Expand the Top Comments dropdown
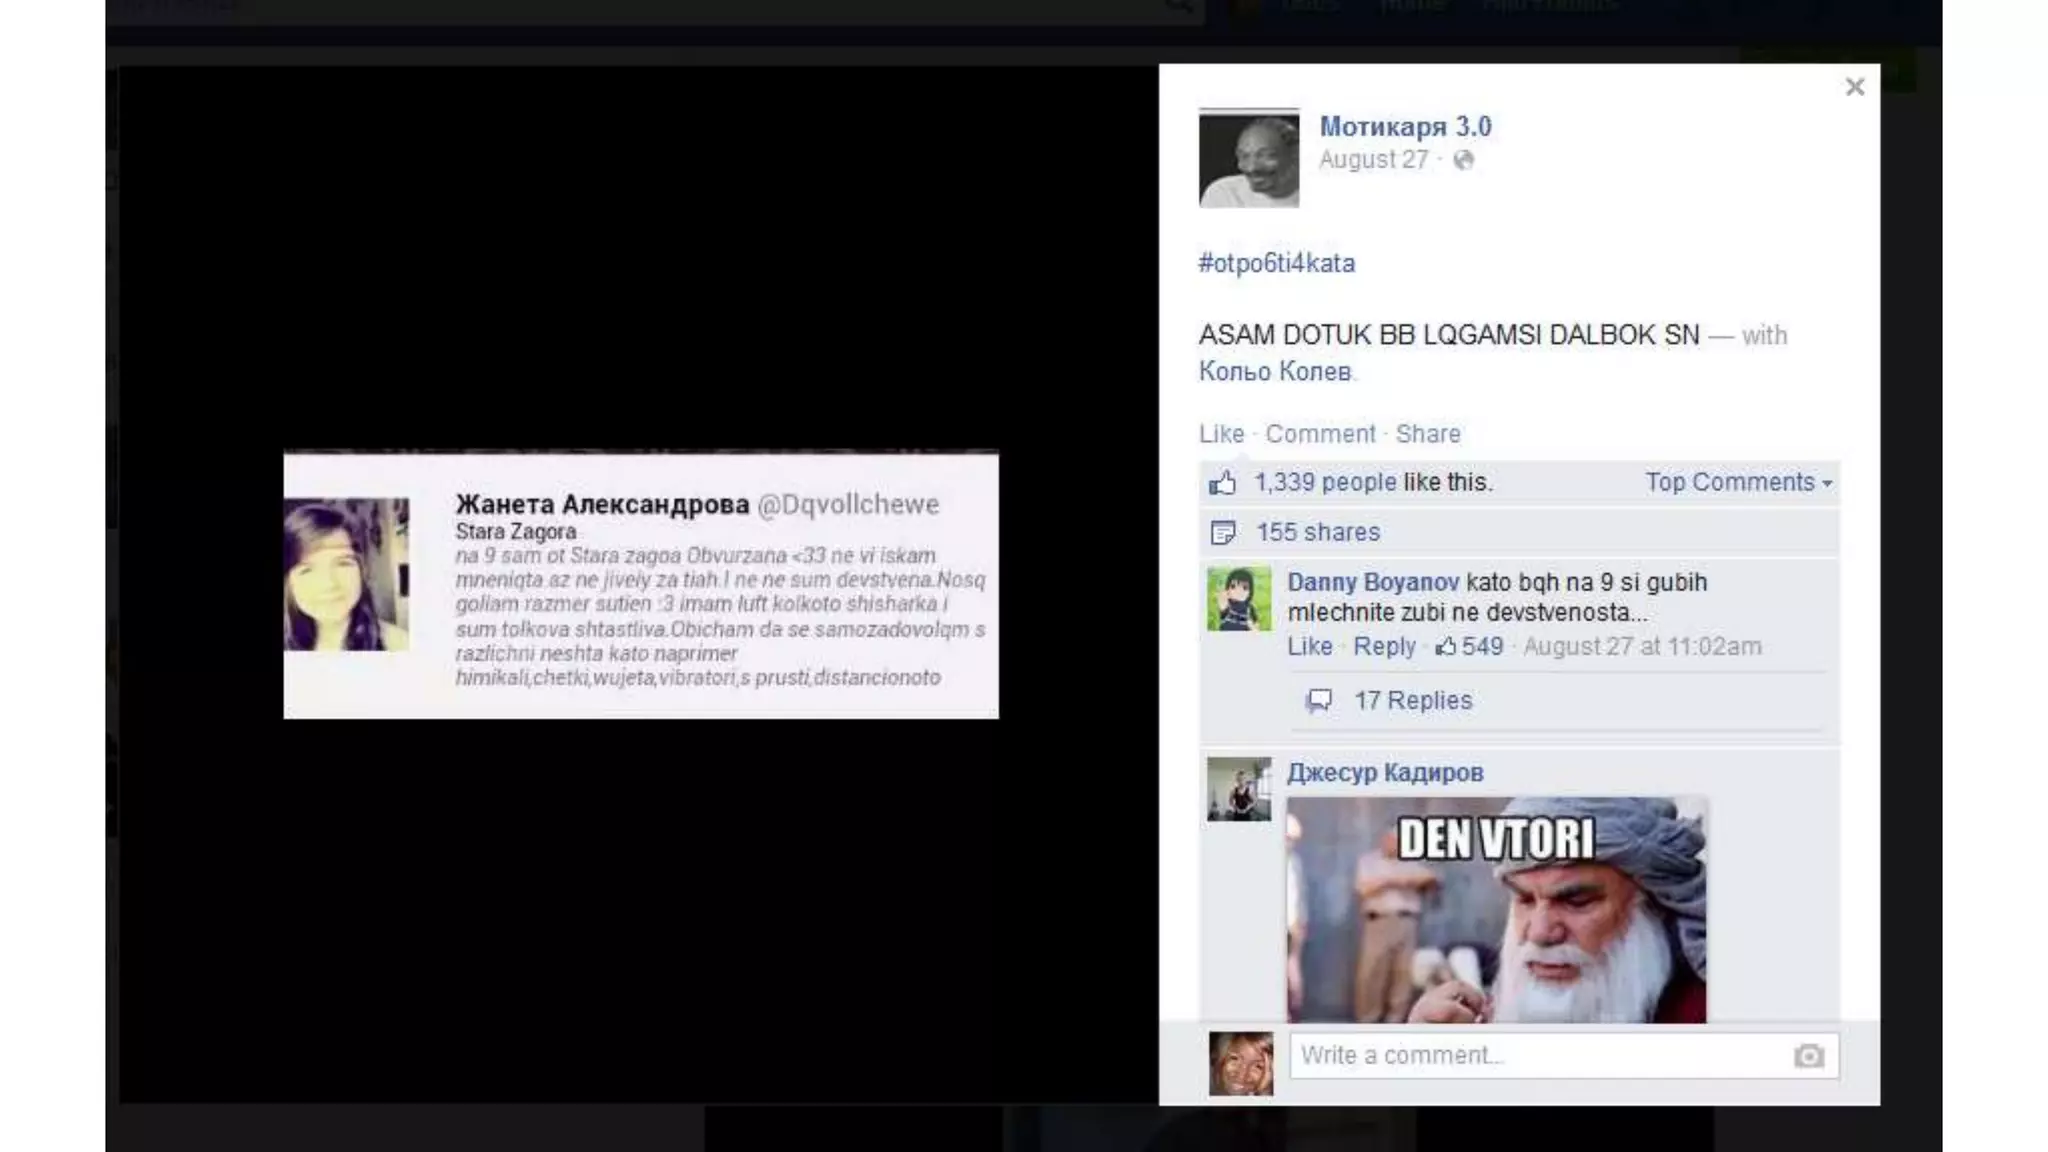2048x1152 pixels. [1738, 482]
